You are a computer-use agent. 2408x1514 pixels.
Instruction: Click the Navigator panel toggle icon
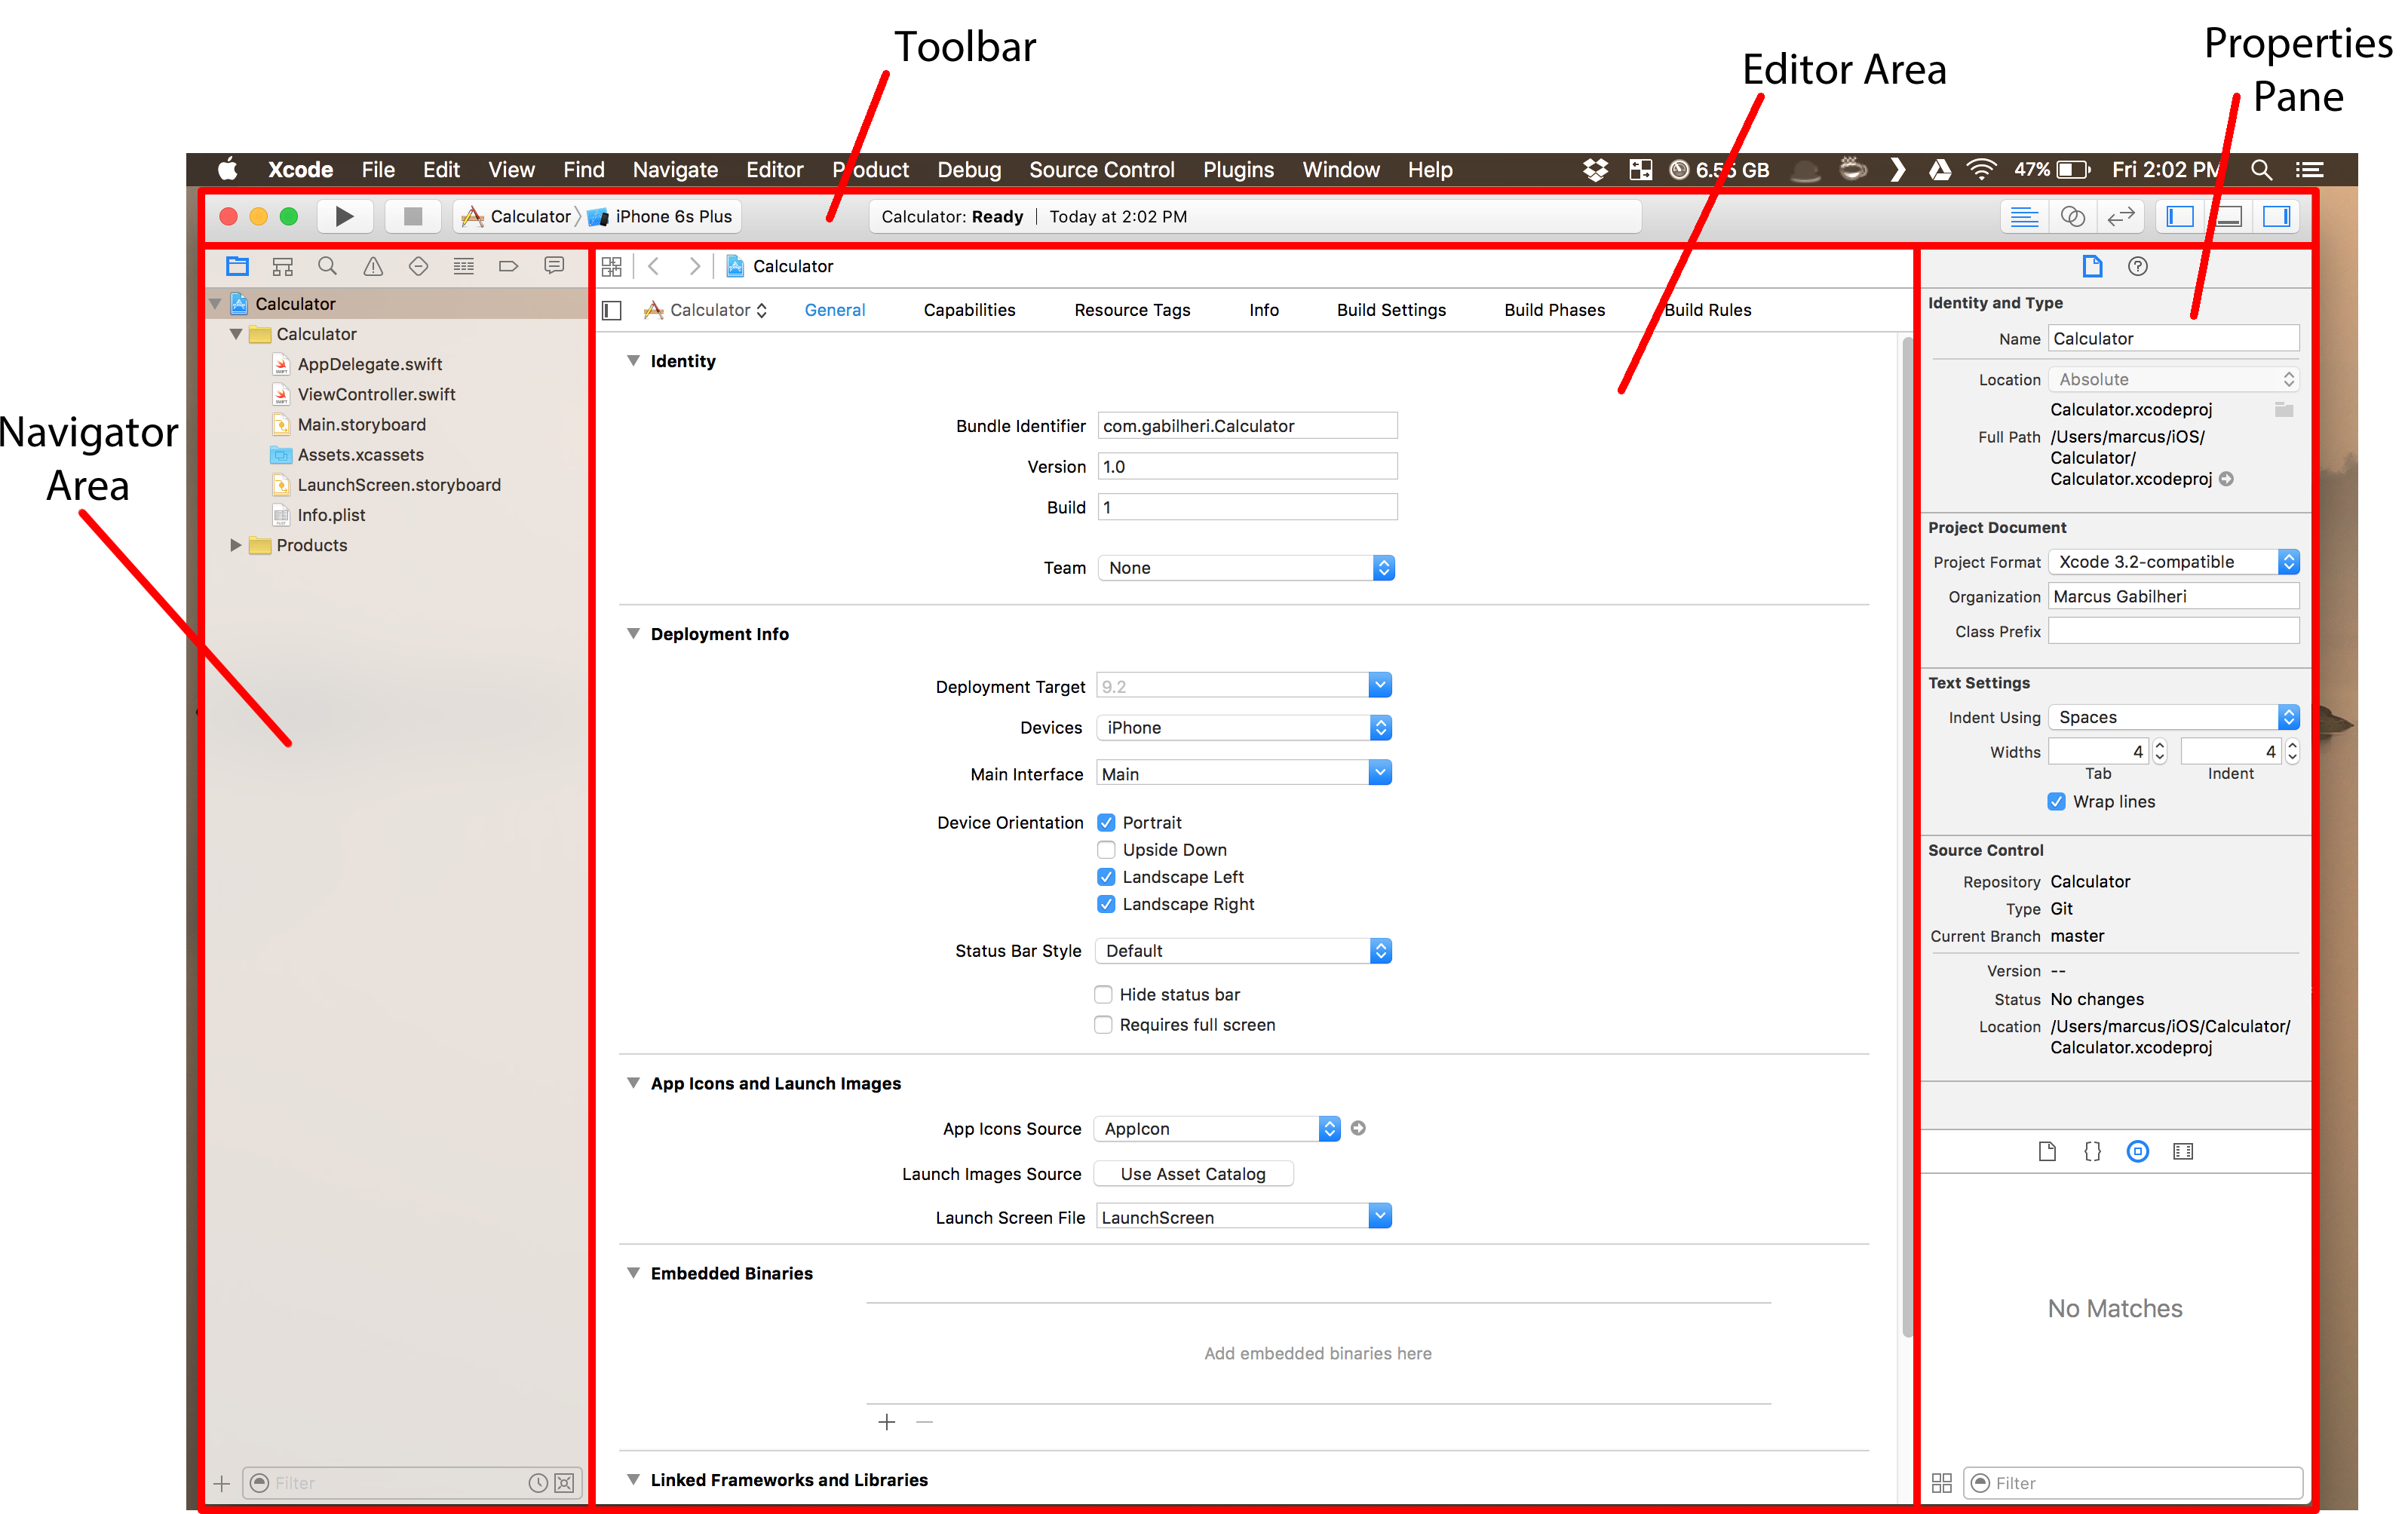(2185, 215)
